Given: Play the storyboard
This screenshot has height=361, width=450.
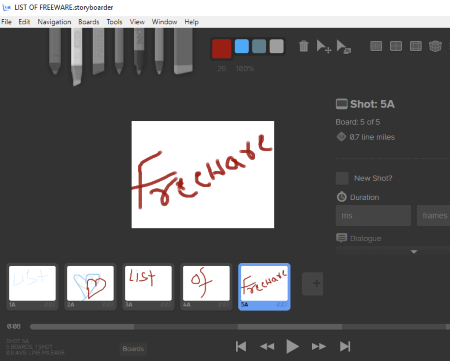Looking at the screenshot, I should click(x=292, y=347).
